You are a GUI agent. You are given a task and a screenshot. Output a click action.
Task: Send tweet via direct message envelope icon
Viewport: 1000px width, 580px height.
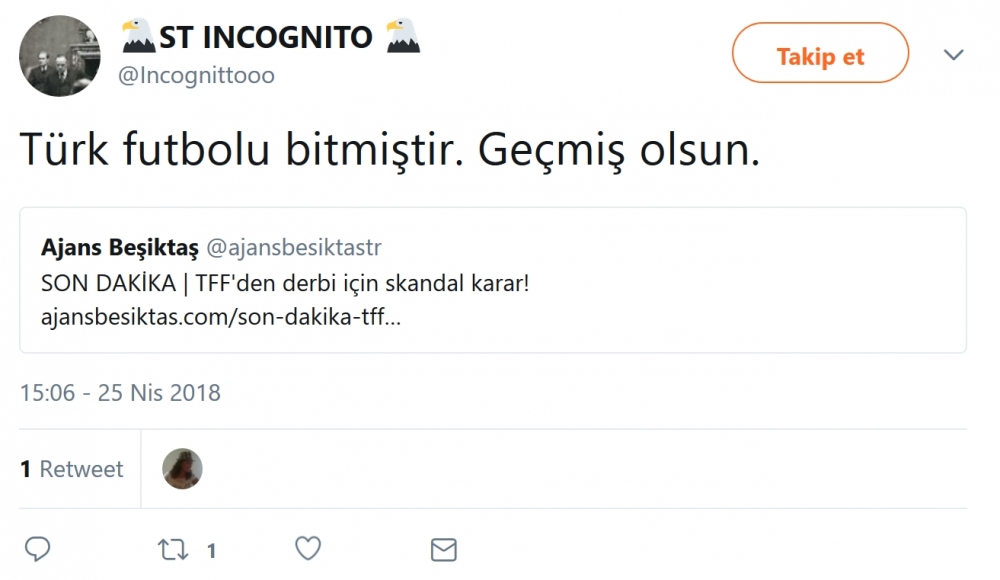443,548
